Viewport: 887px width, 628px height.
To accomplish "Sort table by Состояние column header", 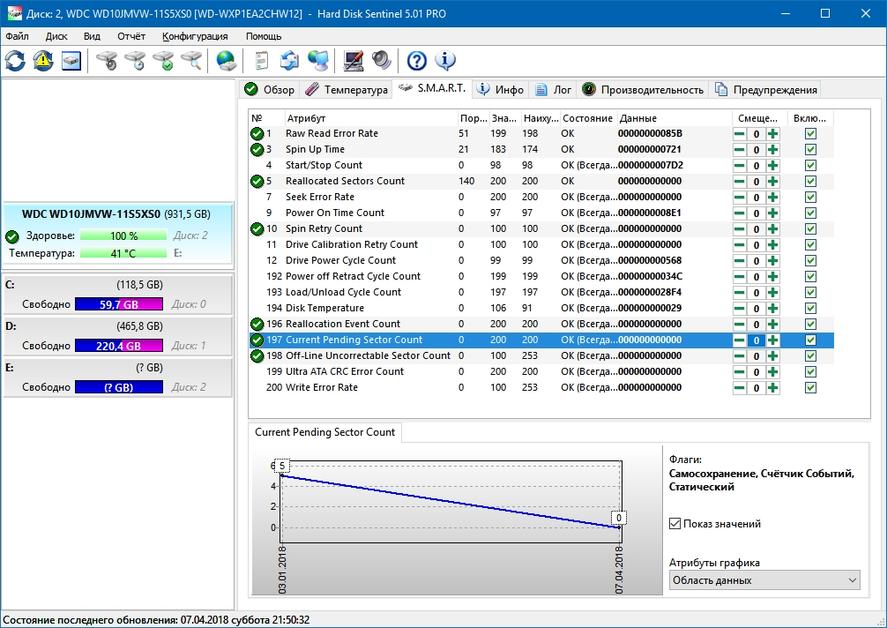I will (x=588, y=118).
